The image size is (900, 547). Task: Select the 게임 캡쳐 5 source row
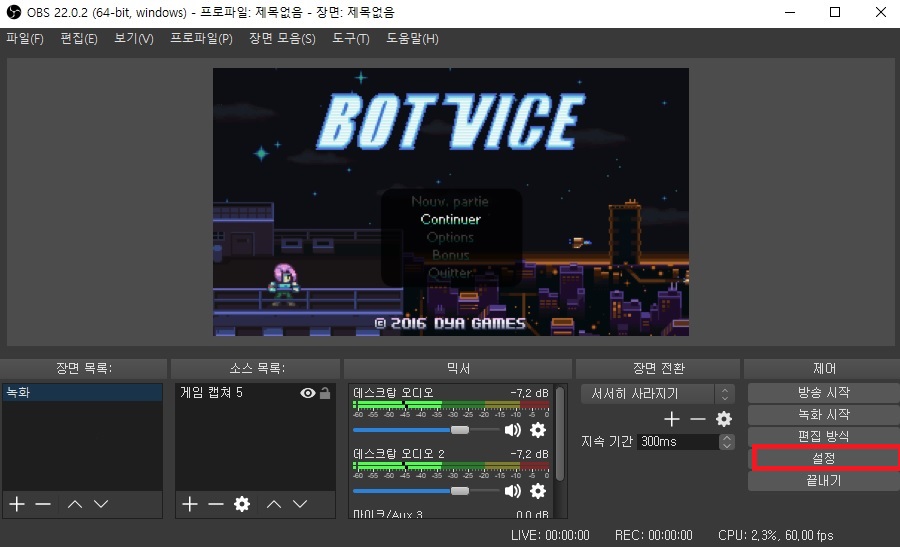tap(255, 393)
